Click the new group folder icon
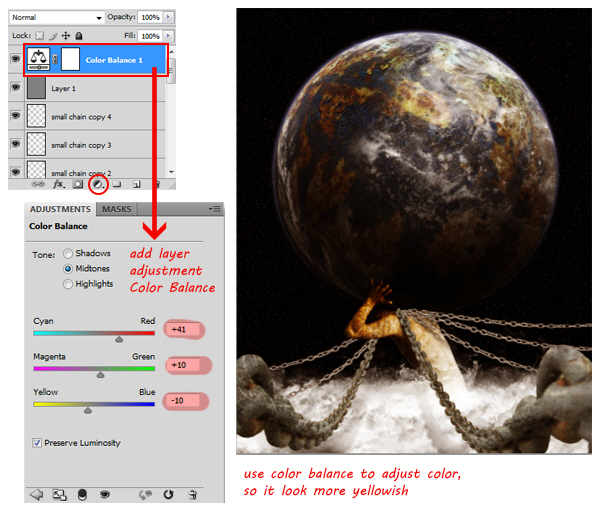The width and height of the screenshot is (599, 513). pos(117,184)
